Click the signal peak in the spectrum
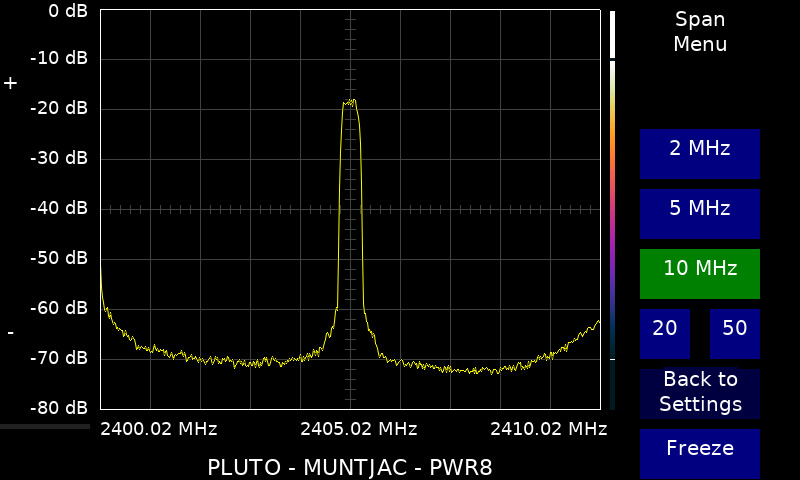The height and width of the screenshot is (480, 800). coord(350,102)
